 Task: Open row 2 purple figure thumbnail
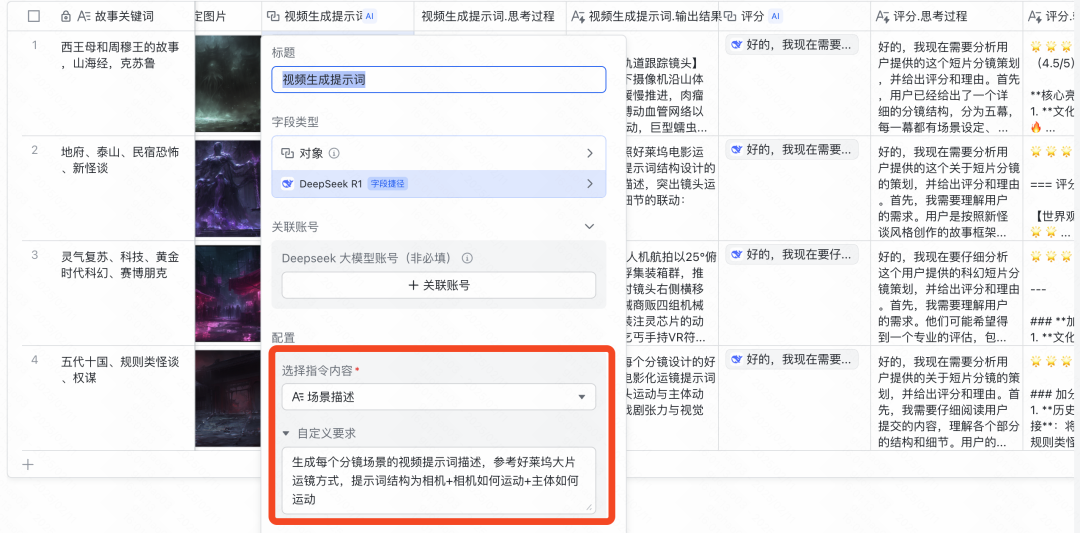tap(228, 188)
